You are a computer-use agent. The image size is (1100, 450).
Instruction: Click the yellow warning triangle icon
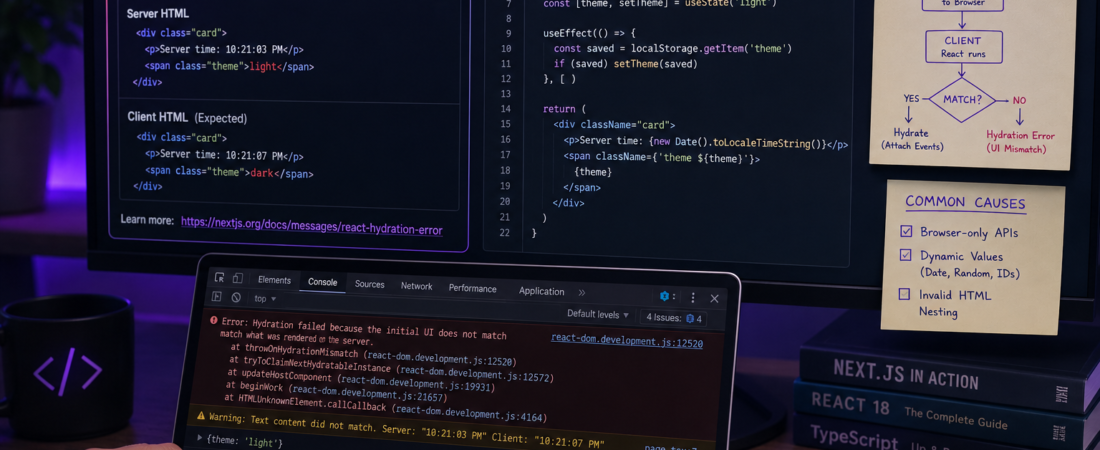(x=201, y=416)
